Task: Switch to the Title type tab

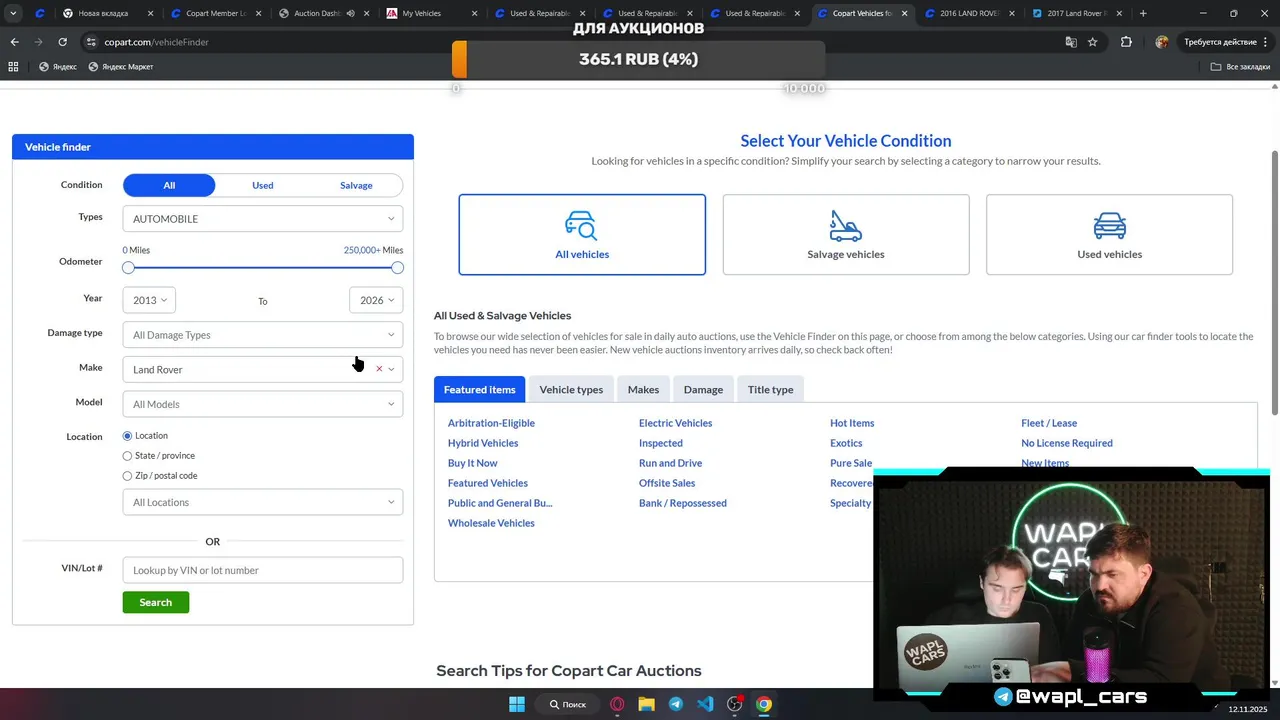Action: click(x=770, y=389)
